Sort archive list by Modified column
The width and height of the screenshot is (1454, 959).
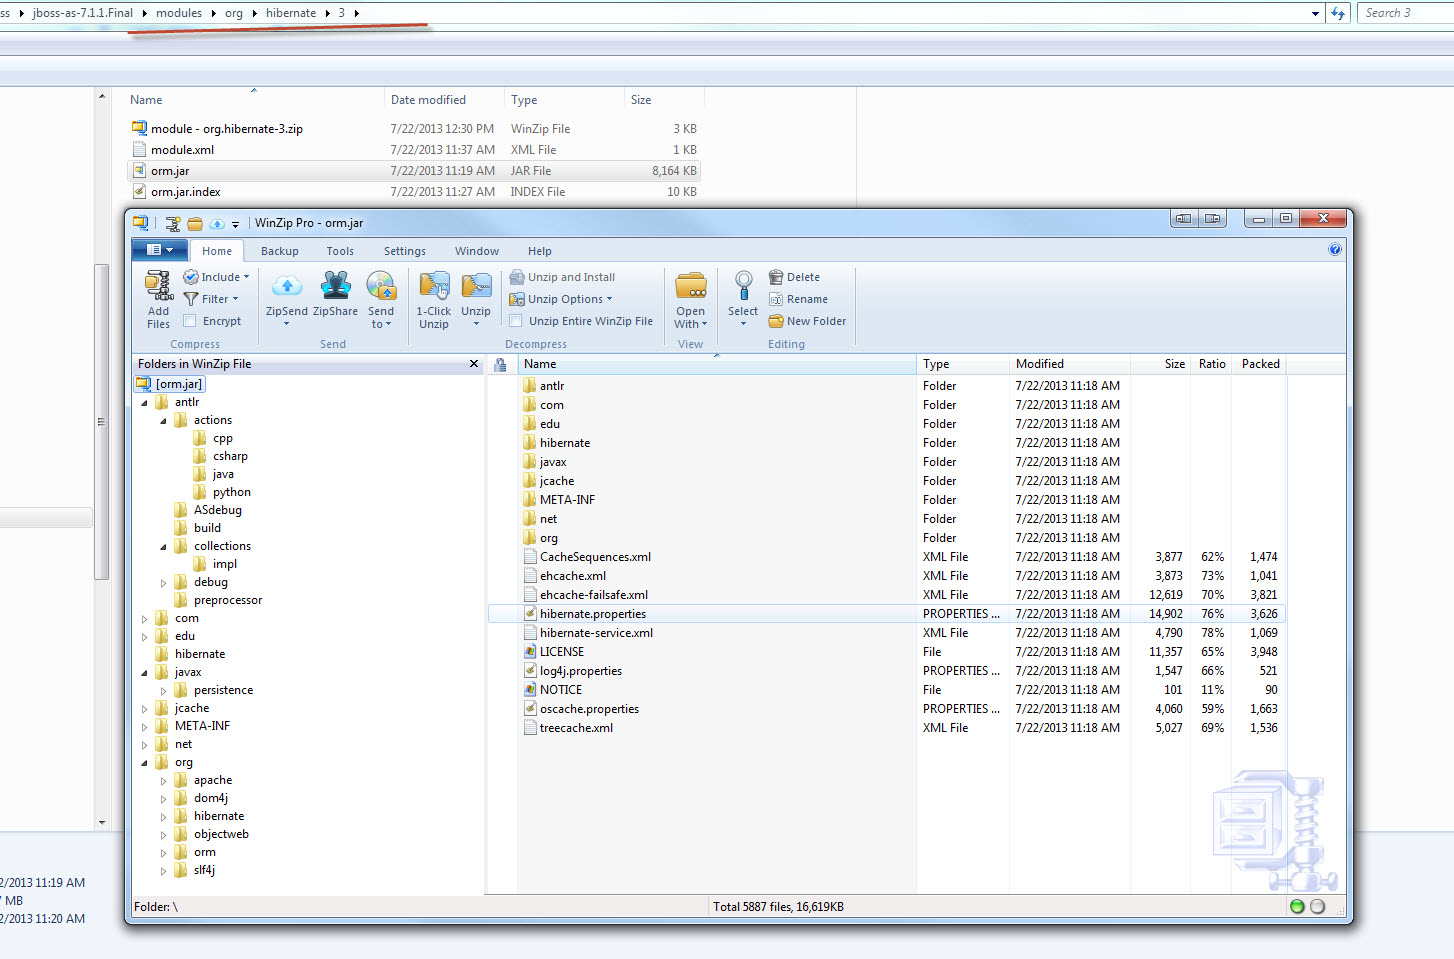point(1070,364)
